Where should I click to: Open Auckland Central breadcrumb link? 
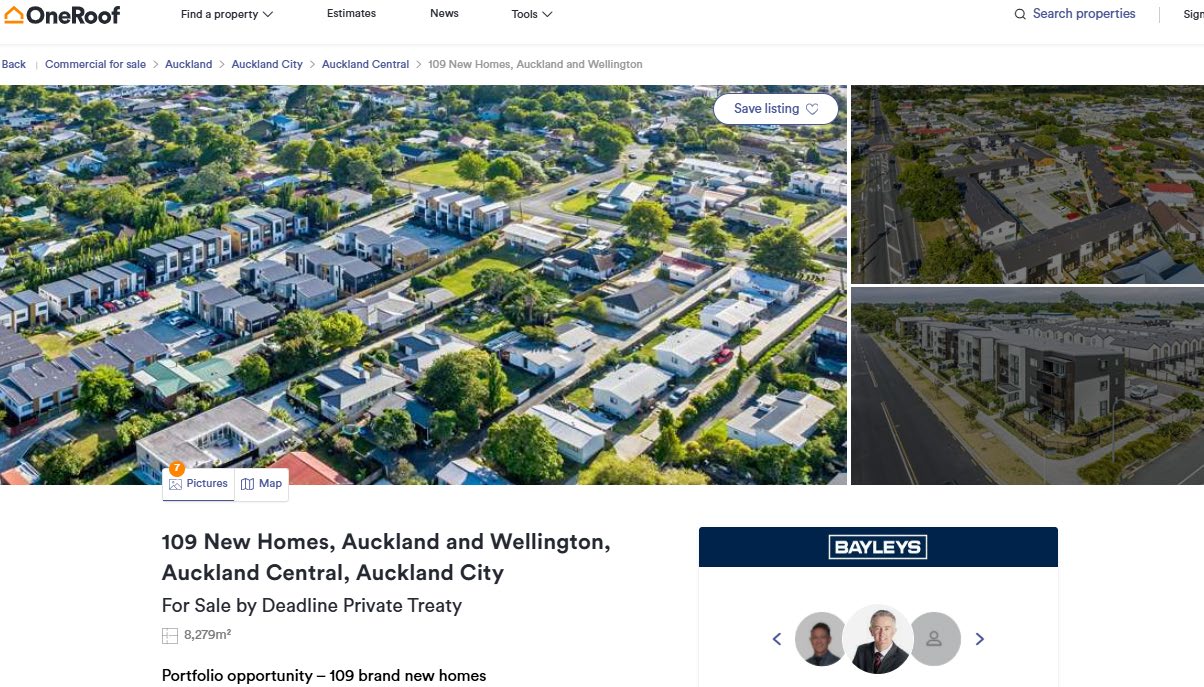(365, 64)
